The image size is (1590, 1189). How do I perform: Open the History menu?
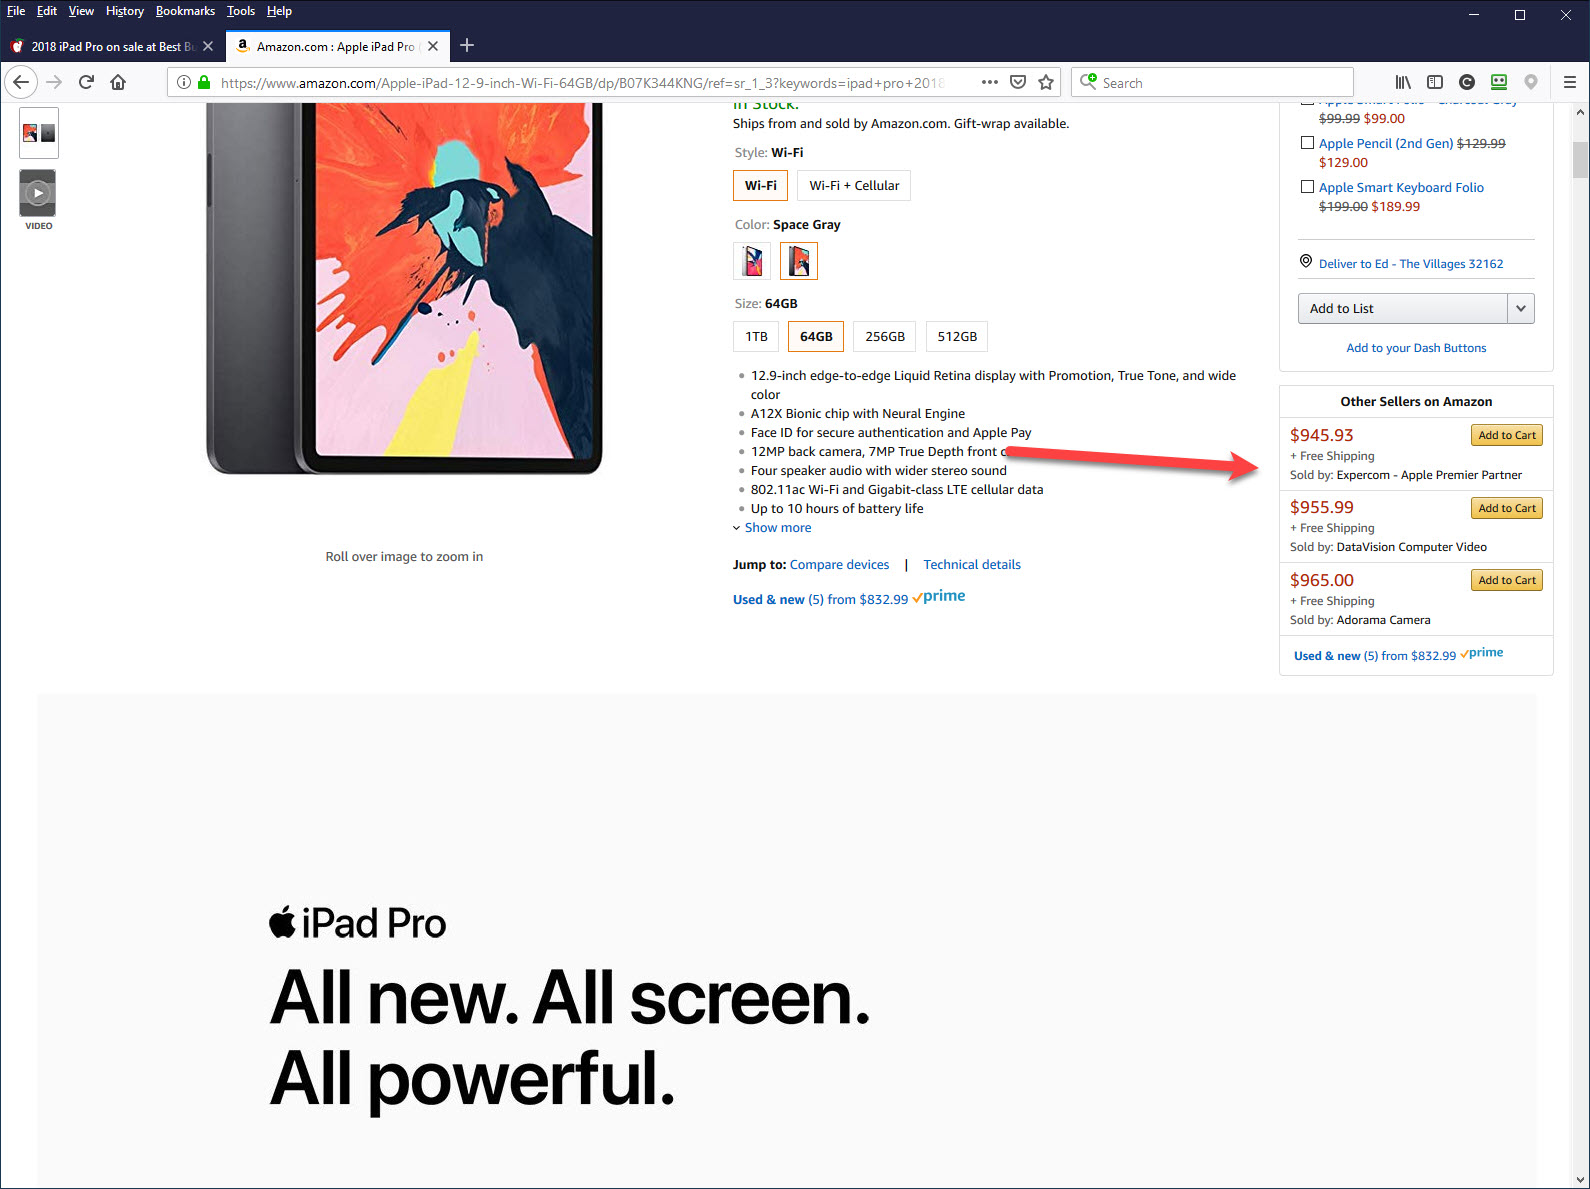coord(125,11)
